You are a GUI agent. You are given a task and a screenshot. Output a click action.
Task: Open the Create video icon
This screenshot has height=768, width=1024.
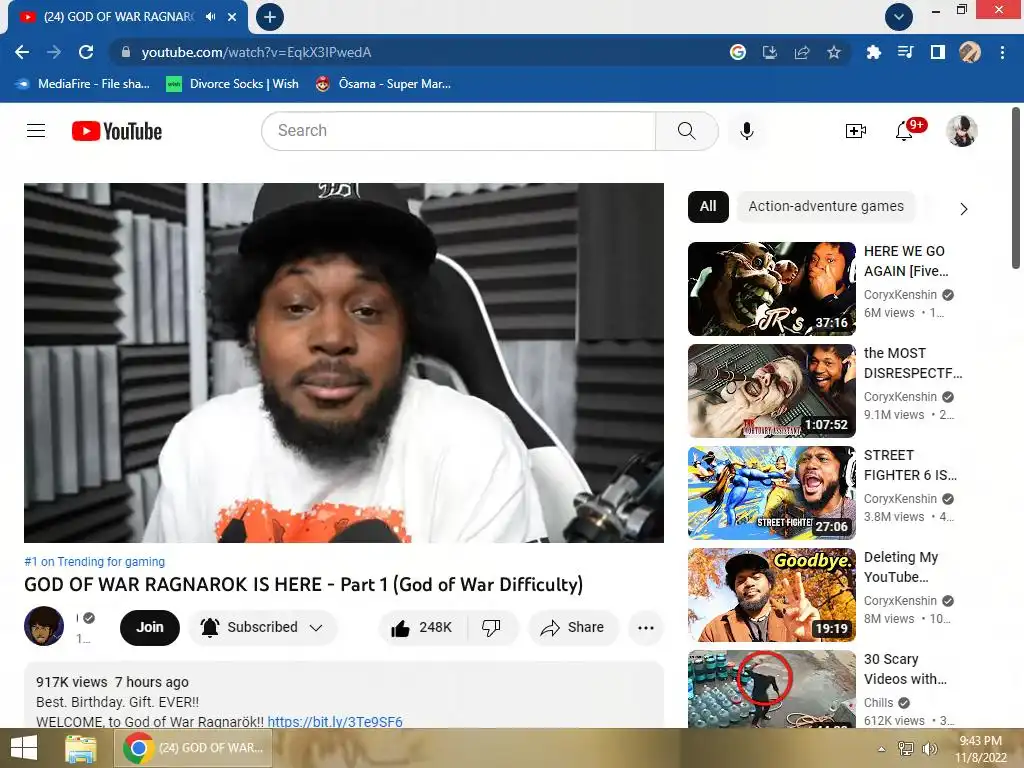pos(856,131)
